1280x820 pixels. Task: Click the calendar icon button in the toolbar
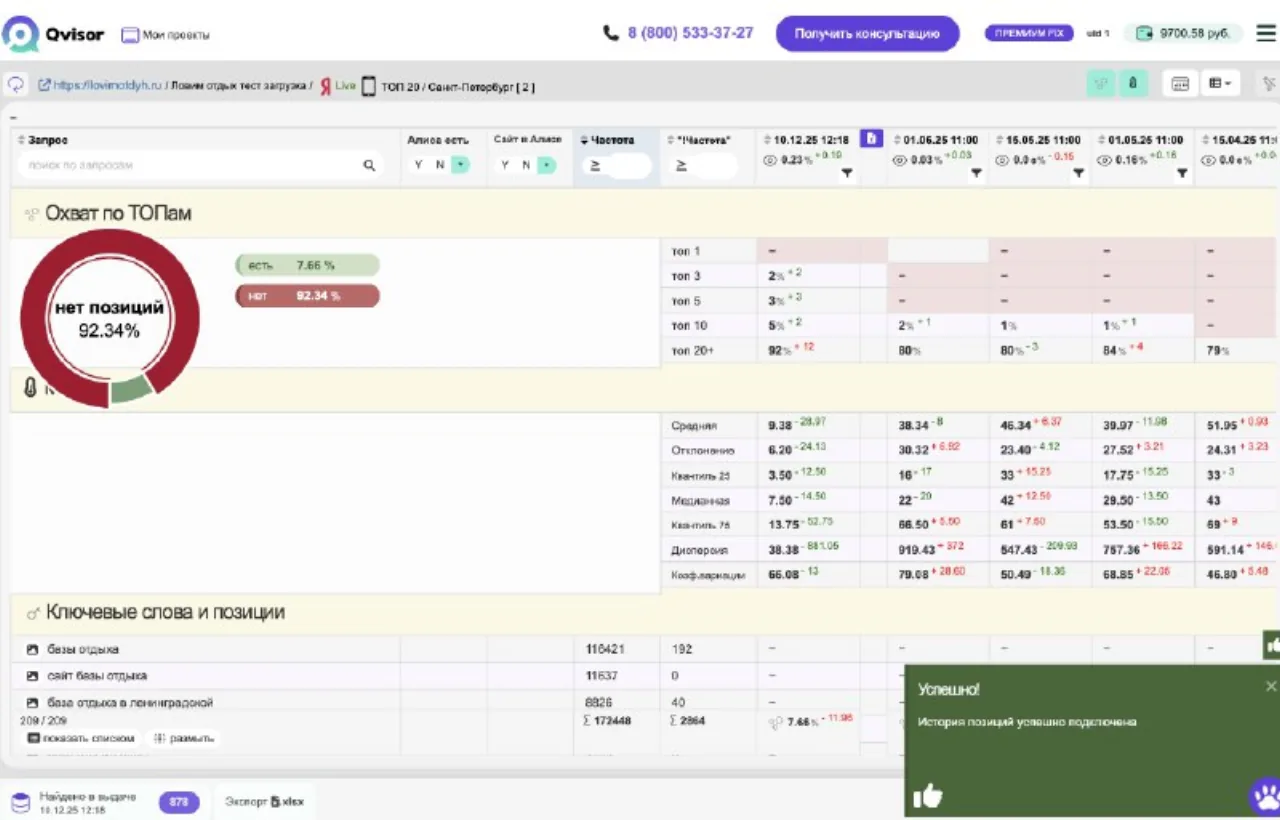(1180, 84)
